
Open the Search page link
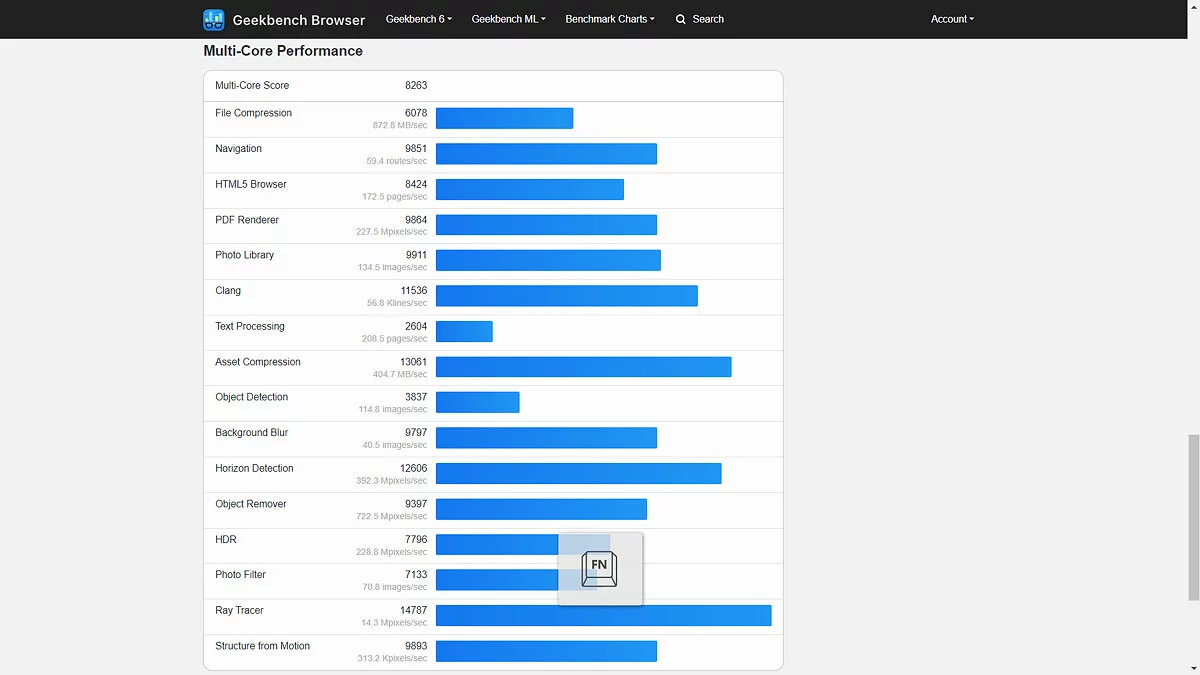(x=707, y=19)
